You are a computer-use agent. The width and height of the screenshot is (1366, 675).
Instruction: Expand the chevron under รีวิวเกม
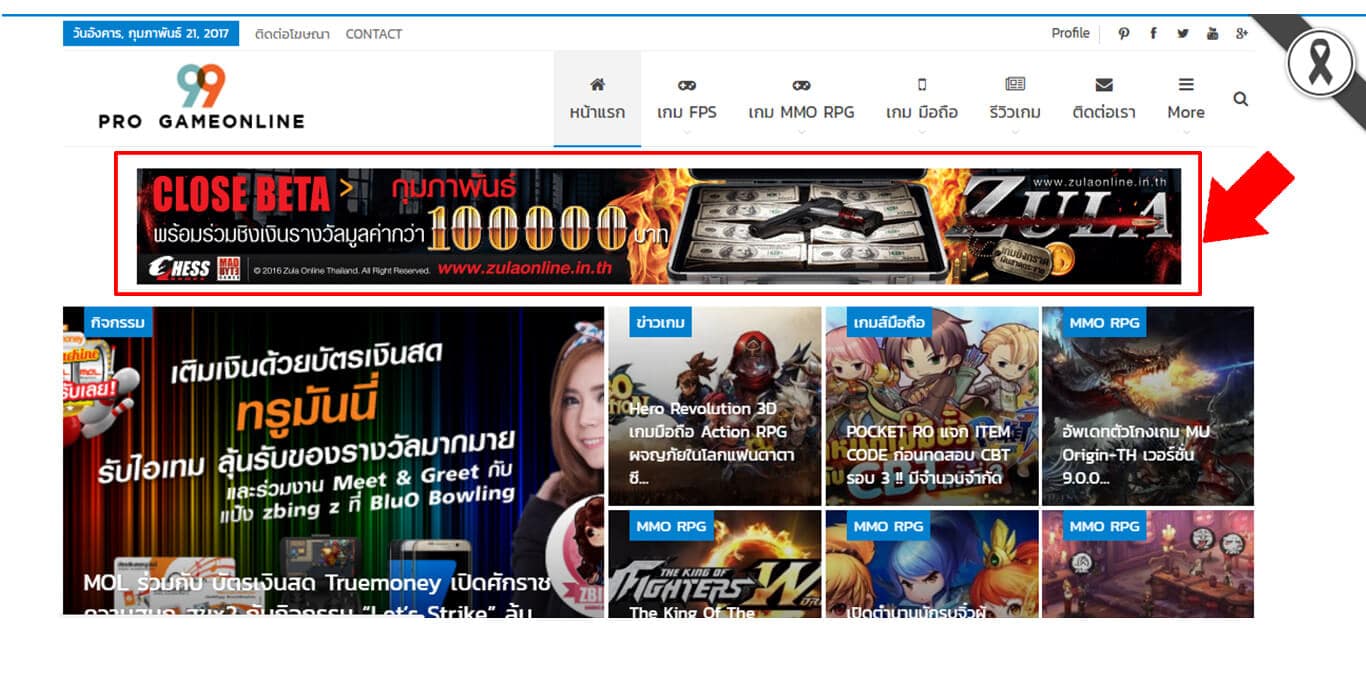pos(1015,132)
